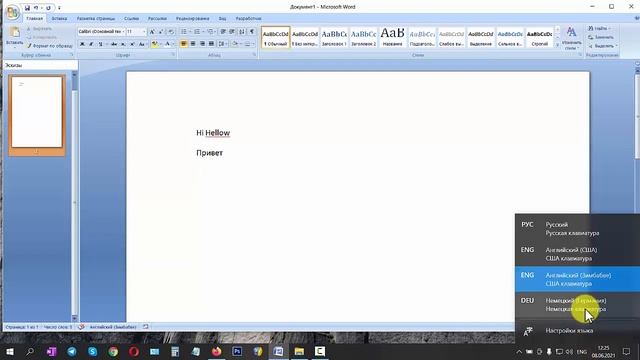Click the numbered list icon
The image size is (640, 360).
(x=197, y=31)
